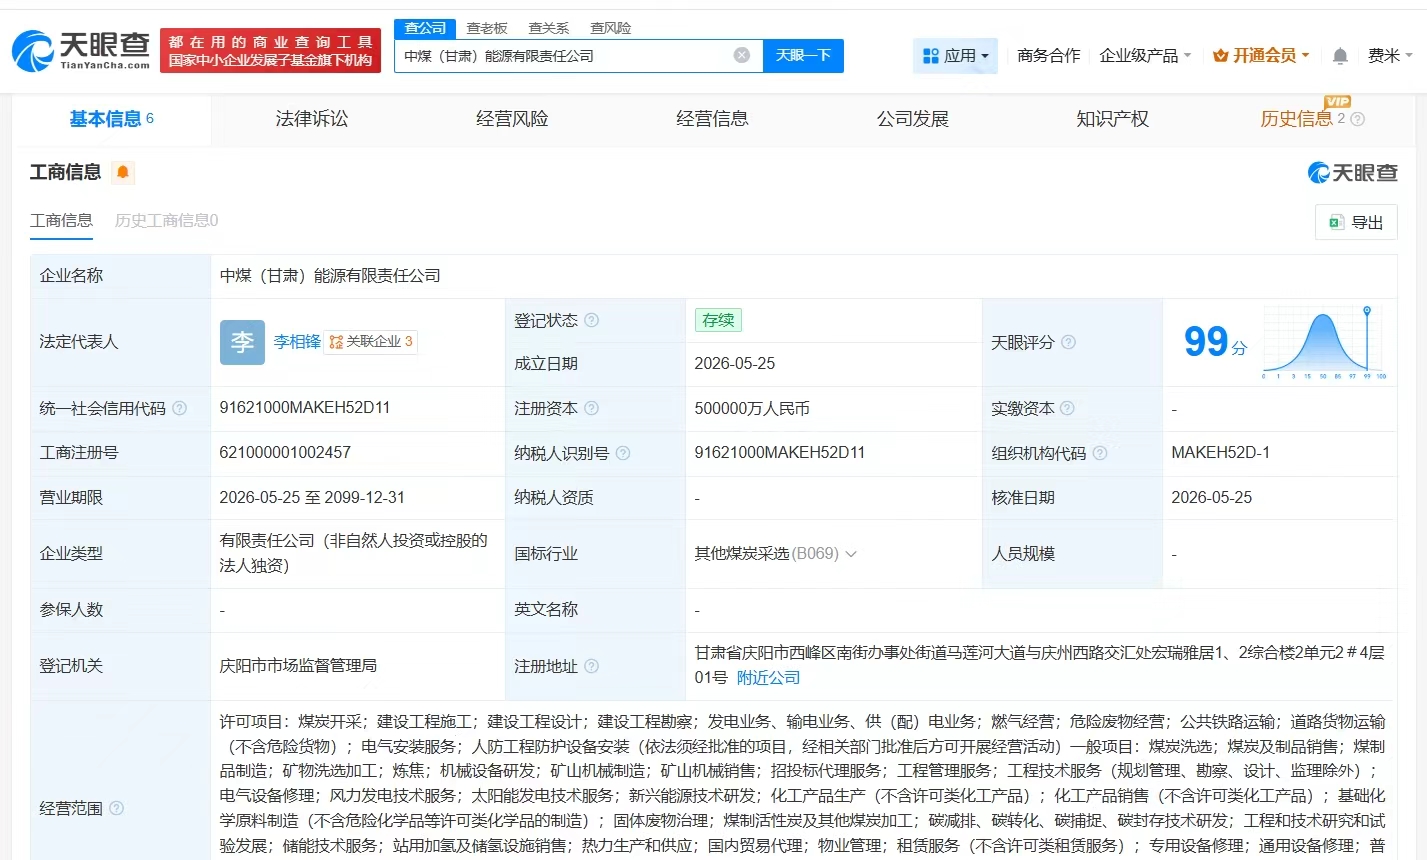Viewport: 1427px width, 860px height.
Task: Open the 费米 user account dropdown
Action: pyautogui.click(x=1390, y=56)
